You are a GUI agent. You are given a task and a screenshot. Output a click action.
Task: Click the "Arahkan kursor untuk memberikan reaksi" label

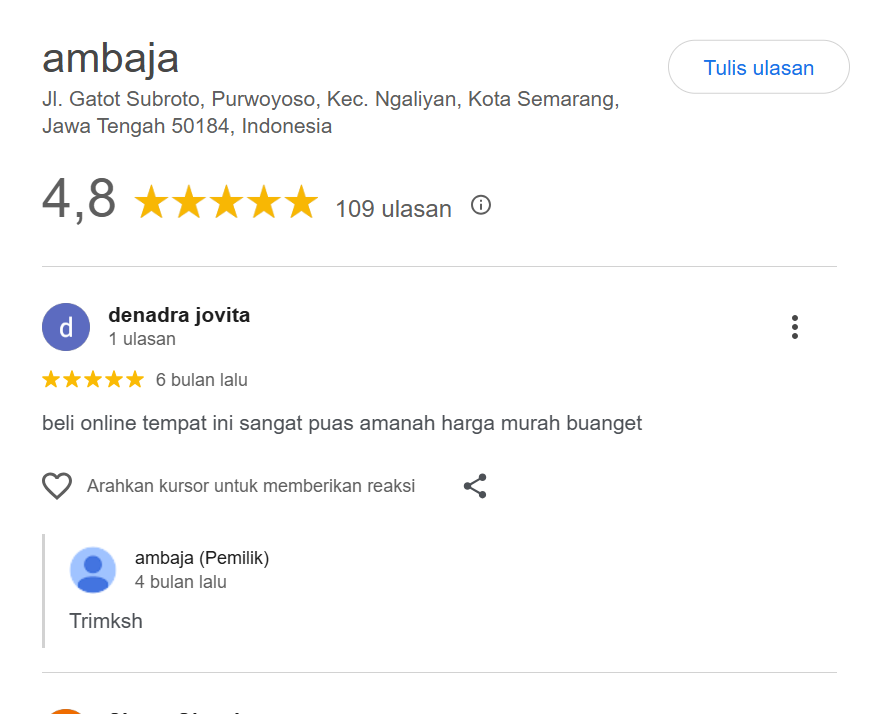[251, 486]
